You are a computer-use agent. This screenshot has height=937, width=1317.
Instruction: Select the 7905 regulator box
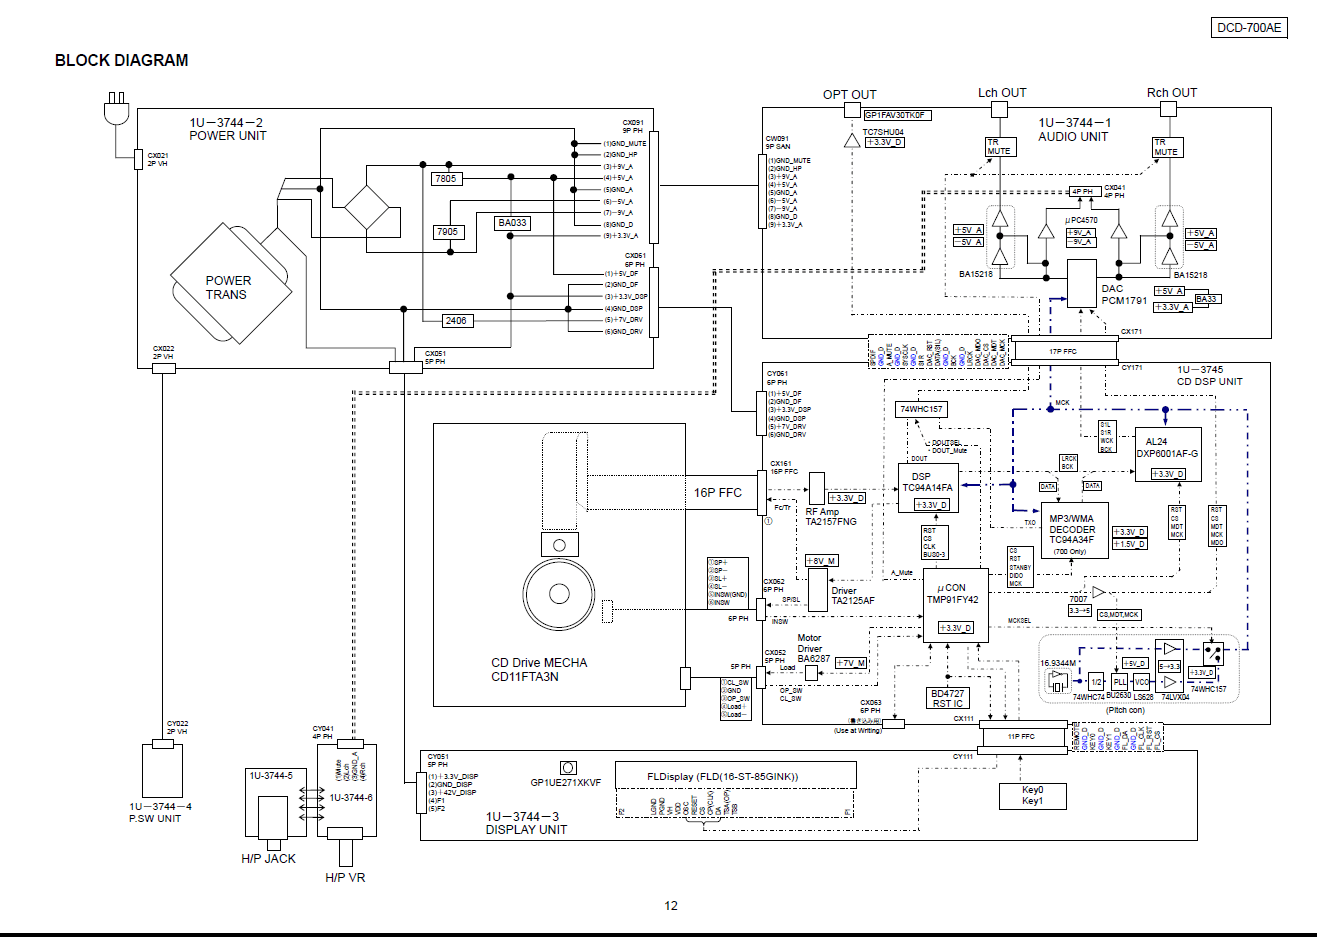pyautogui.click(x=447, y=231)
